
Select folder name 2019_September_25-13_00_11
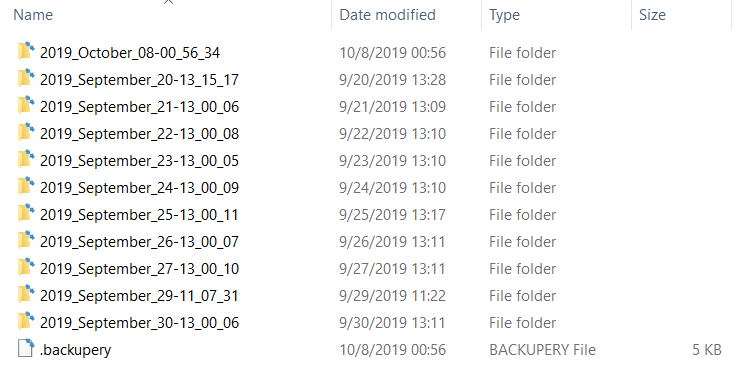[139, 215]
